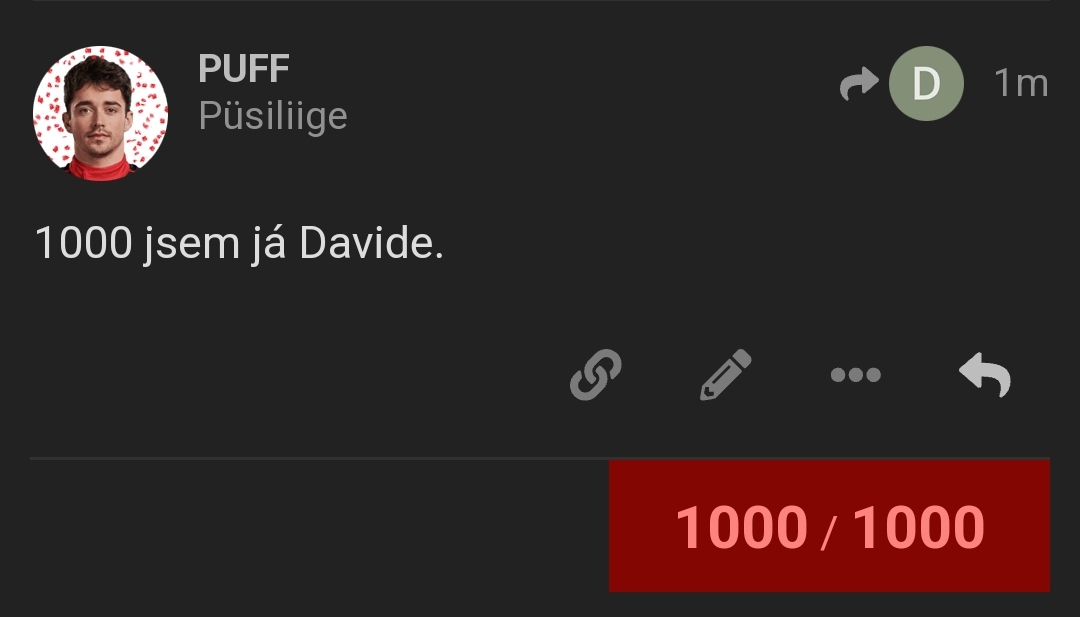This screenshot has height=617, width=1080.
Task: Click the number 1000 in the post body
Action: coord(83,243)
